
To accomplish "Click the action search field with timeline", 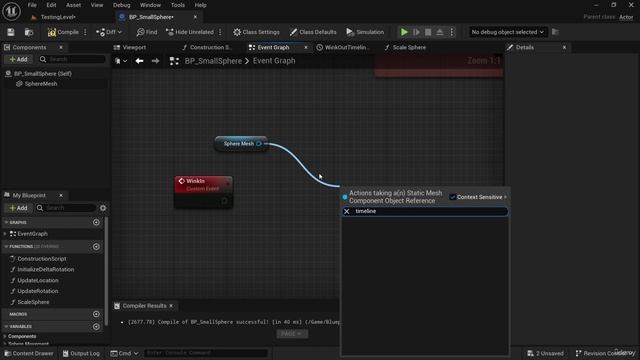I will click(x=425, y=211).
